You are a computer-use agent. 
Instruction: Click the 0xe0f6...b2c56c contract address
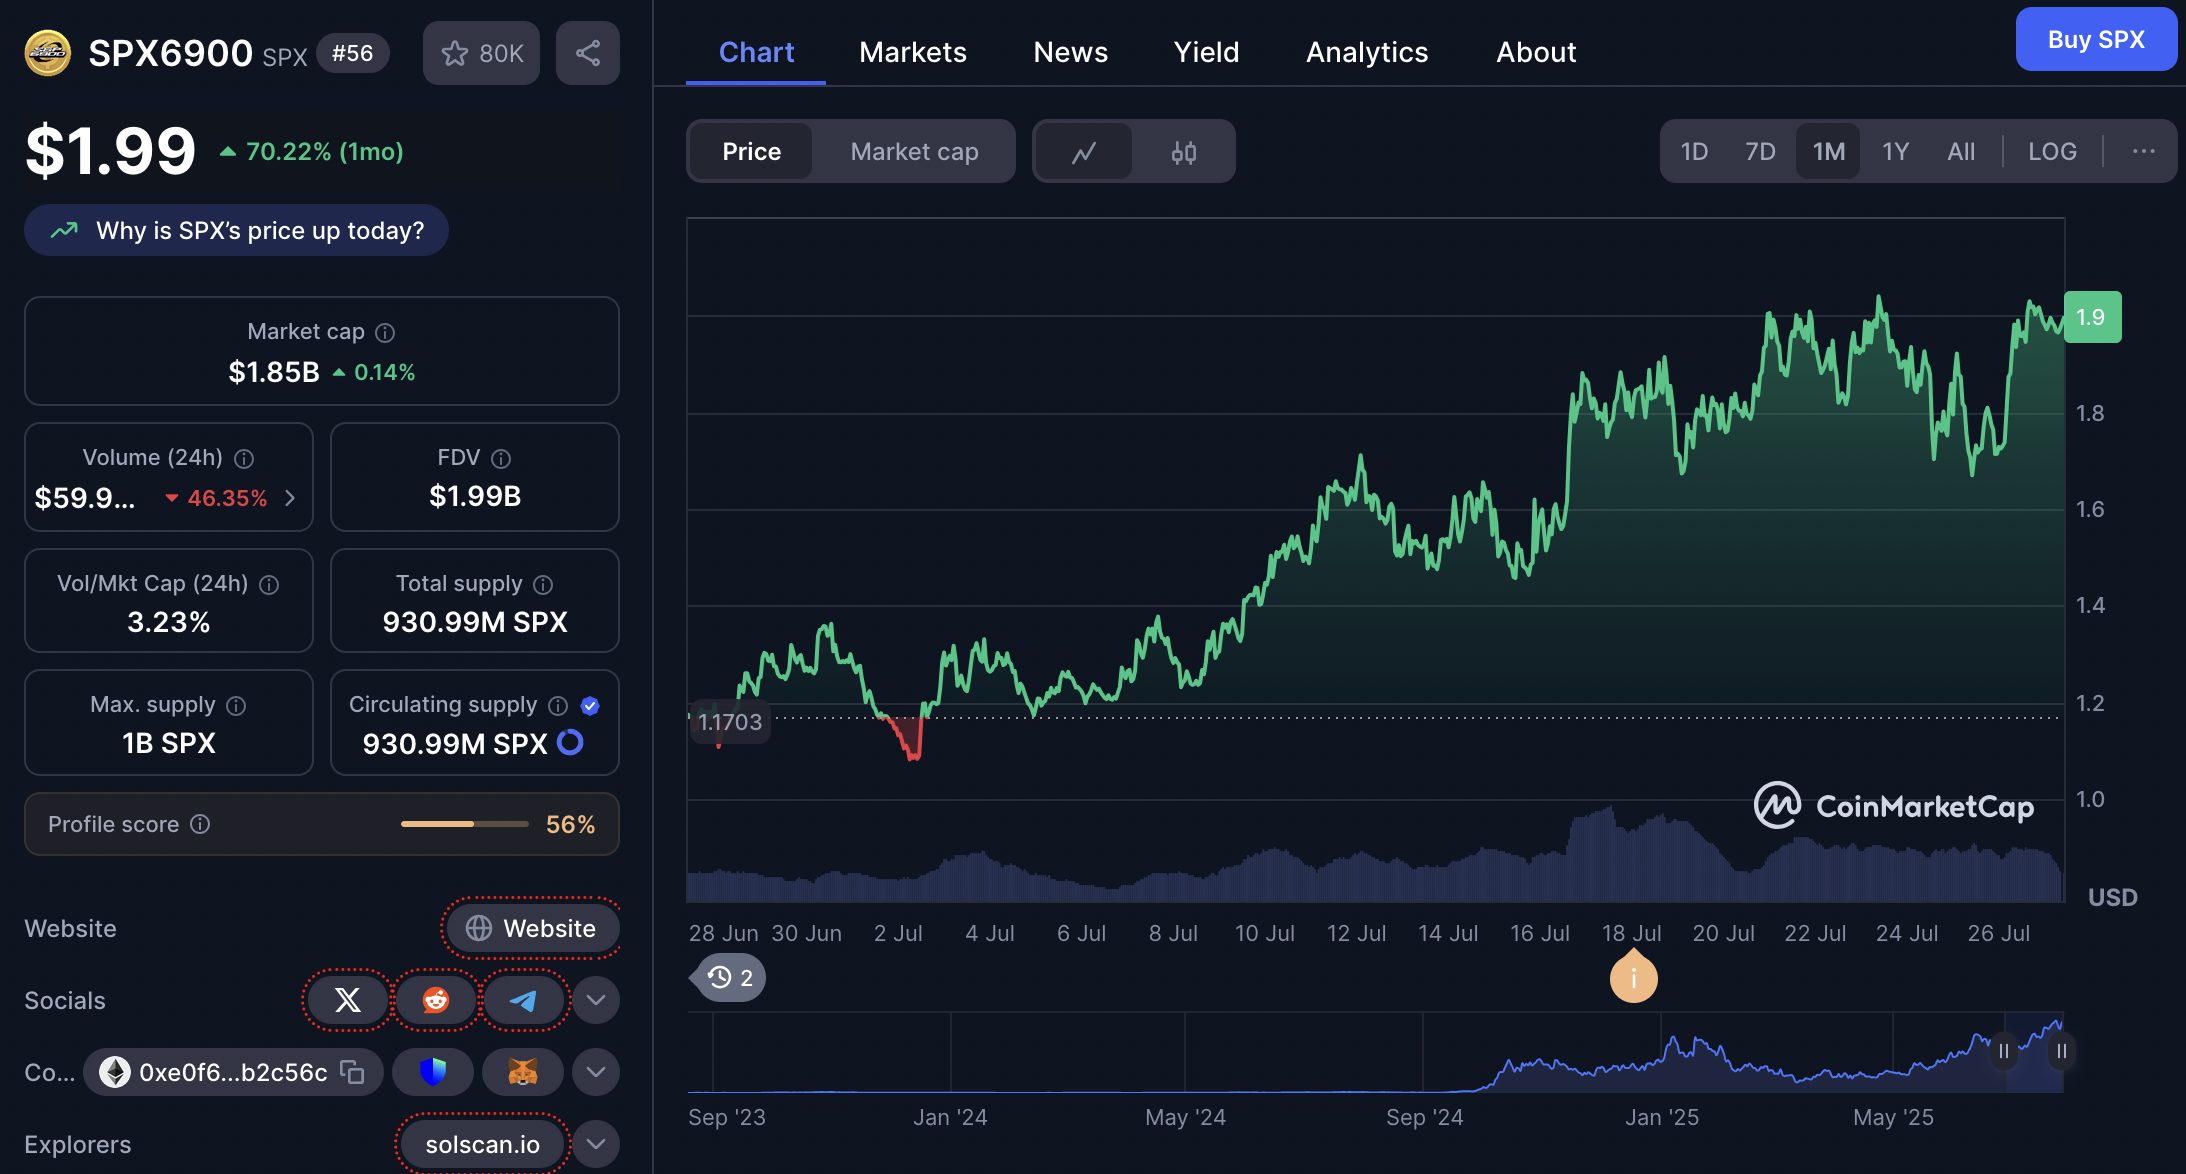233,1072
